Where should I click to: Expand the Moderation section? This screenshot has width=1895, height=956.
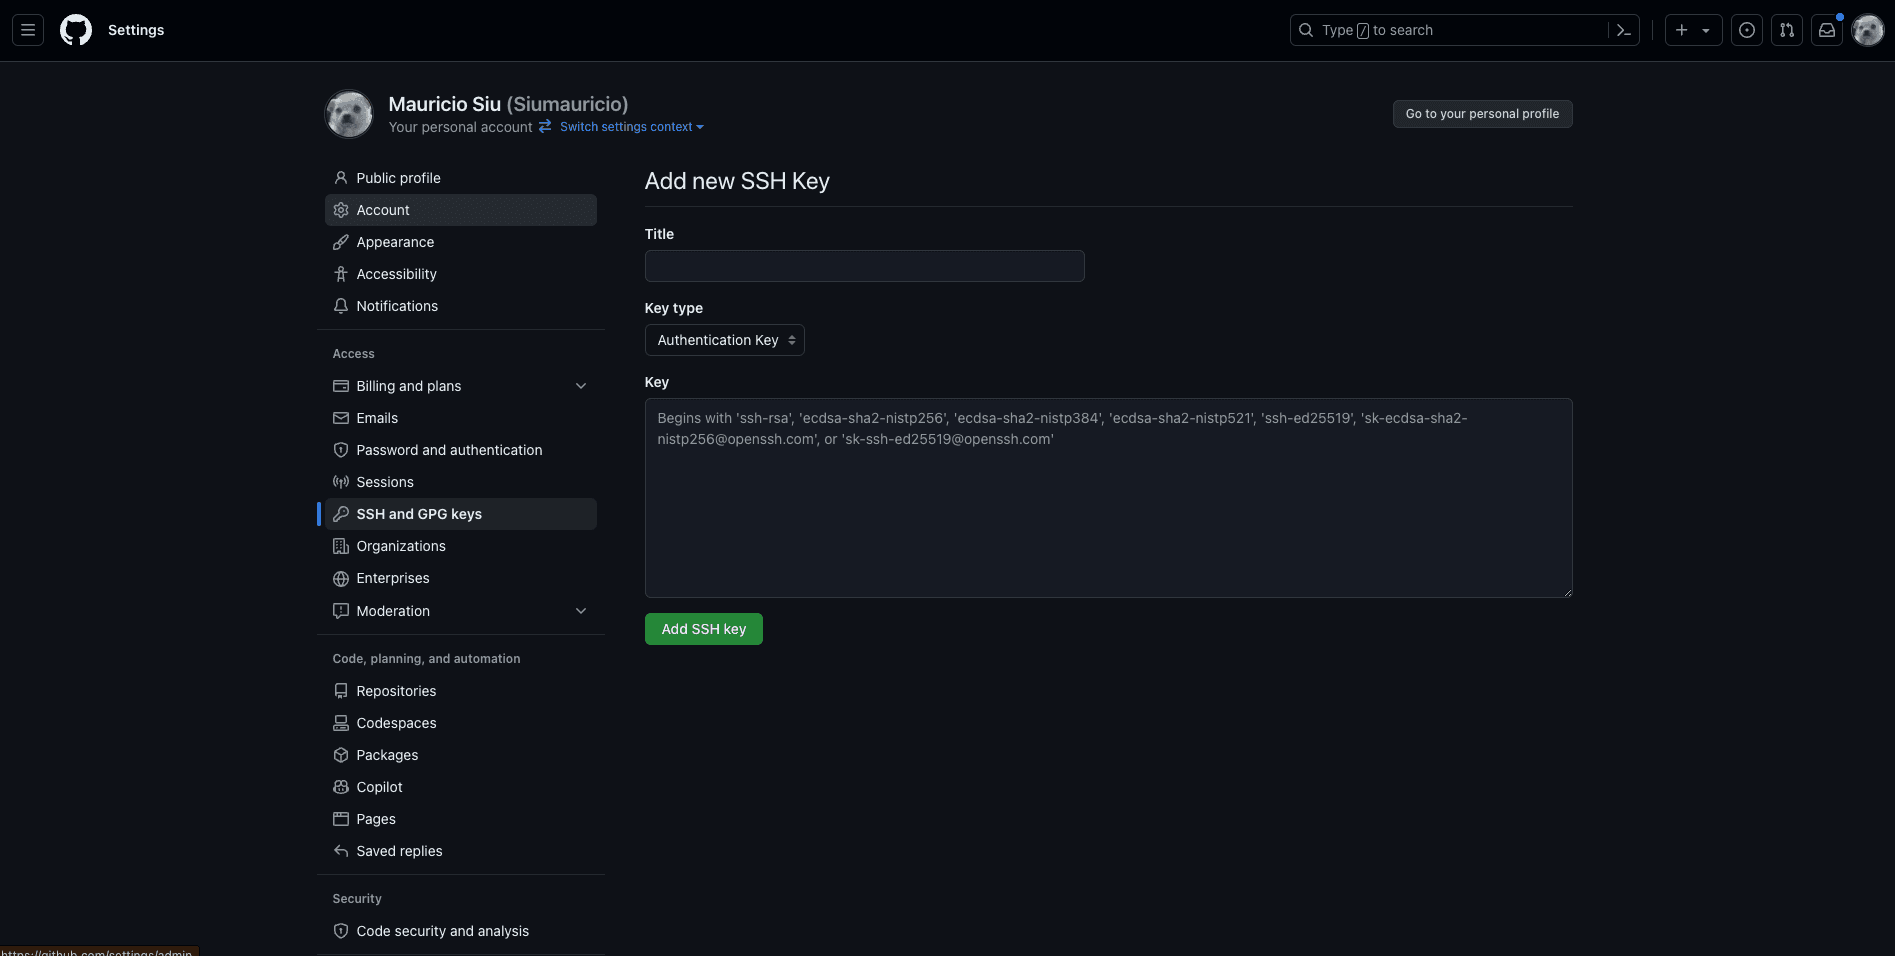581,611
